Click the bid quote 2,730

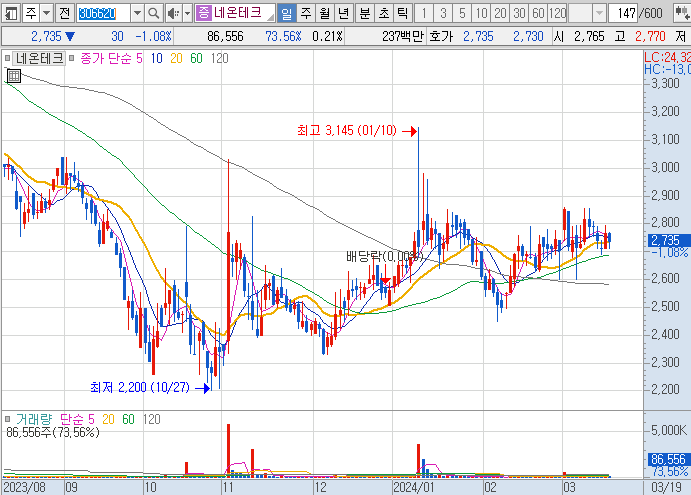tap(528, 36)
